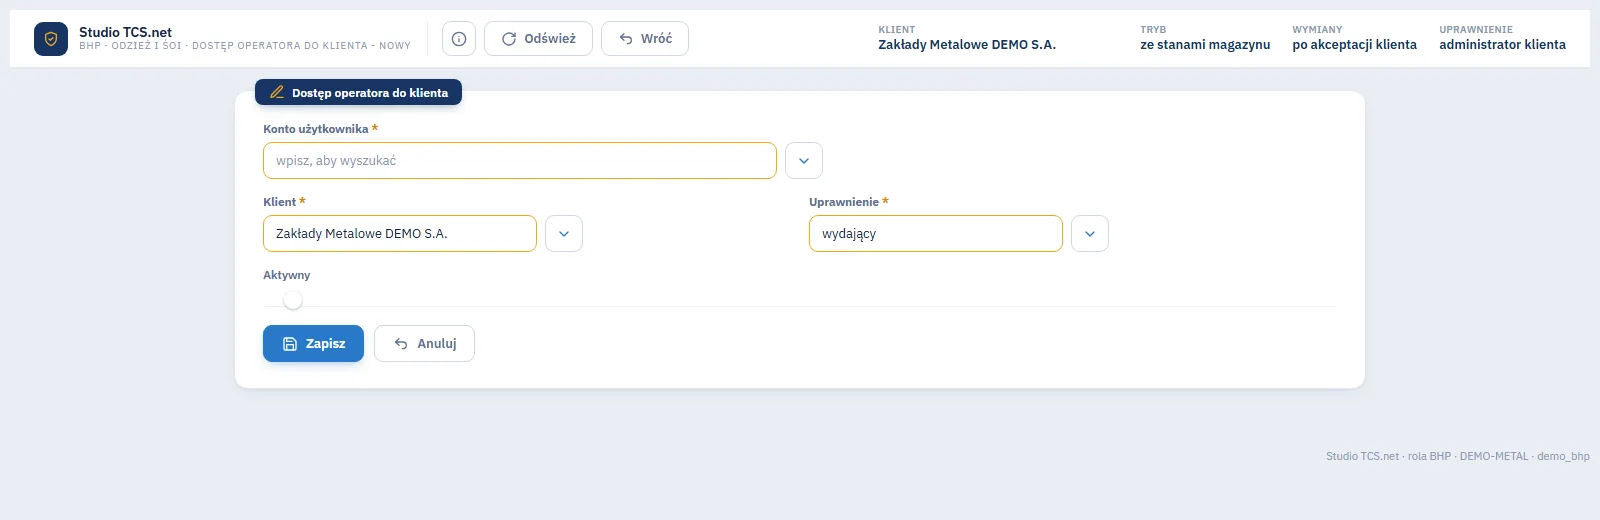The height and width of the screenshot is (520, 1600).
Task: Click 'po akceptacji klienta' text
Action: pyautogui.click(x=1354, y=45)
